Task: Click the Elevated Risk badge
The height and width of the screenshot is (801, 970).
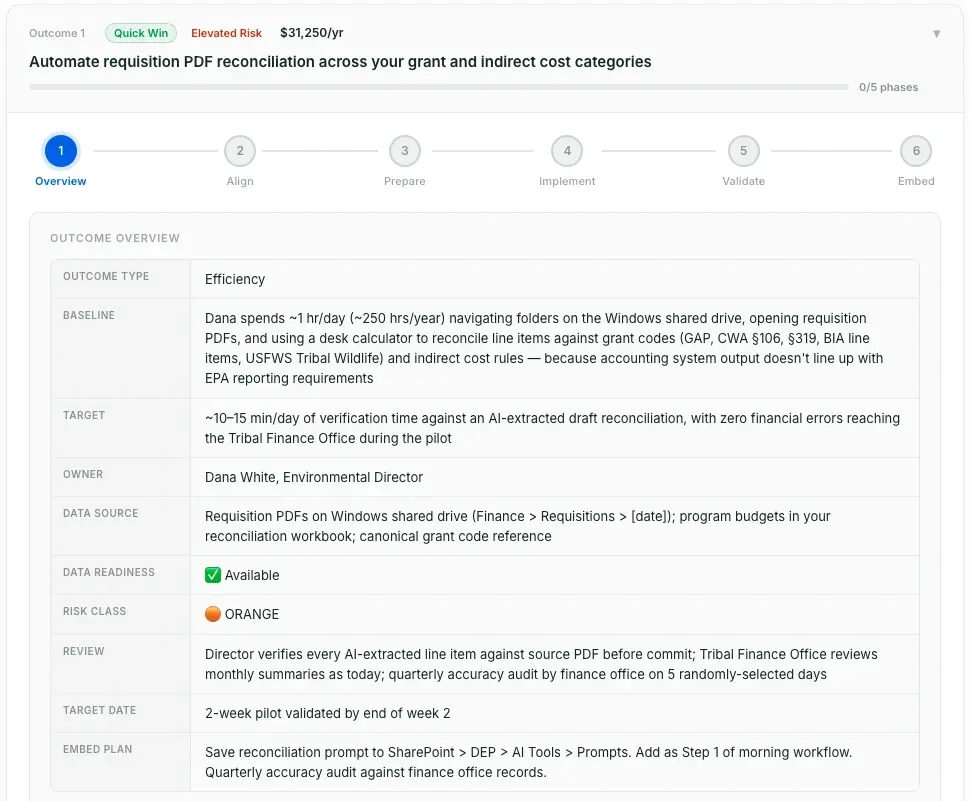Action: point(226,32)
